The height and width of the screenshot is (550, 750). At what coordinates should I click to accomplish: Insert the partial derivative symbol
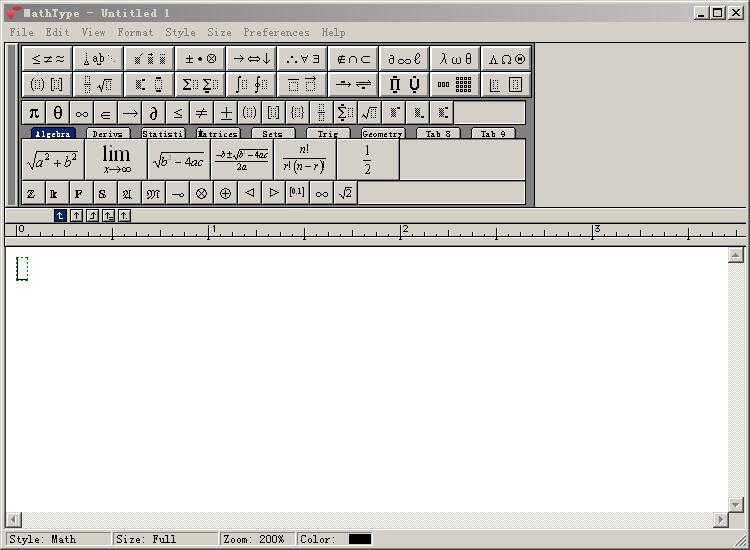154,113
